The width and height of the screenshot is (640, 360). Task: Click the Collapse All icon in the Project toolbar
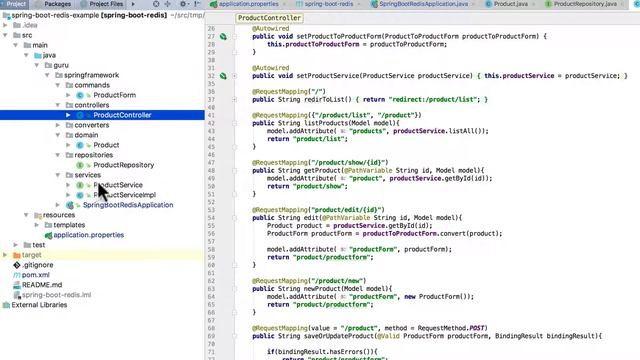(168, 4)
